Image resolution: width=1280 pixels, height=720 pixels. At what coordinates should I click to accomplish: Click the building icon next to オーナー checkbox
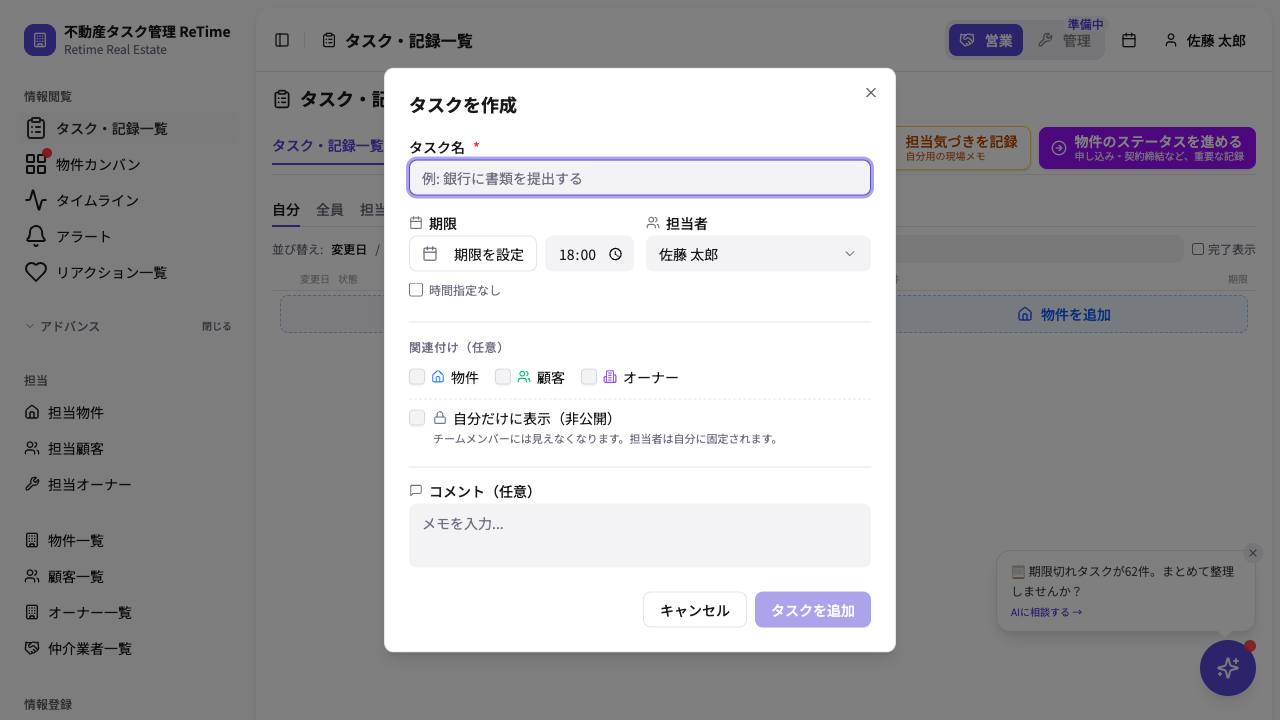tap(610, 377)
